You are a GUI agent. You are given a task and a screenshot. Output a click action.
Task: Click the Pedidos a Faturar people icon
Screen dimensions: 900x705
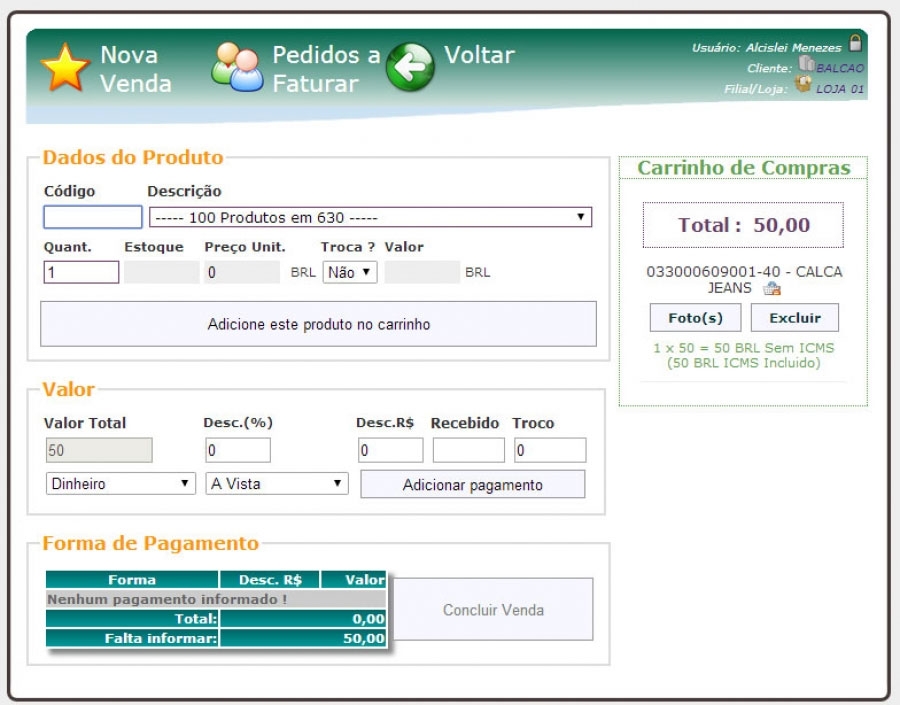pyautogui.click(x=237, y=68)
